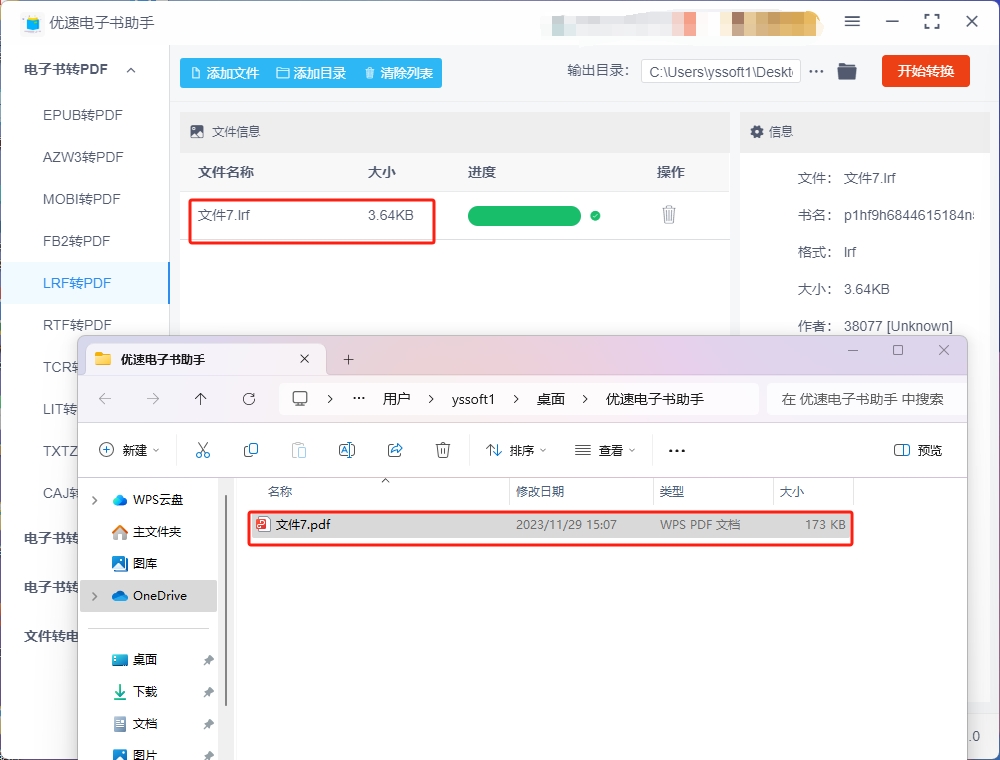Click the Paste icon in Explorer toolbar
Screen dimensions: 1000x760
[x=298, y=450]
